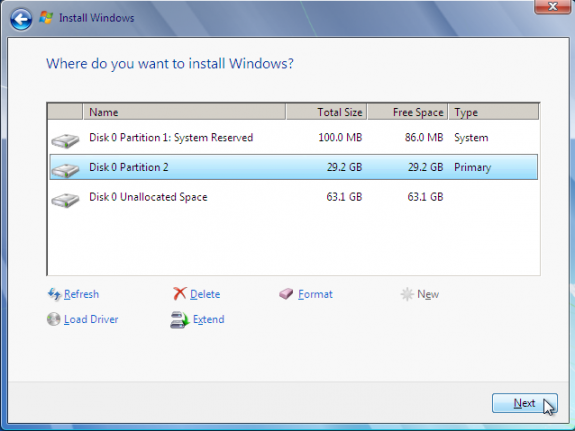Select the Disk 0 Partition 2 row
The width and height of the screenshot is (575, 431).
(293, 167)
